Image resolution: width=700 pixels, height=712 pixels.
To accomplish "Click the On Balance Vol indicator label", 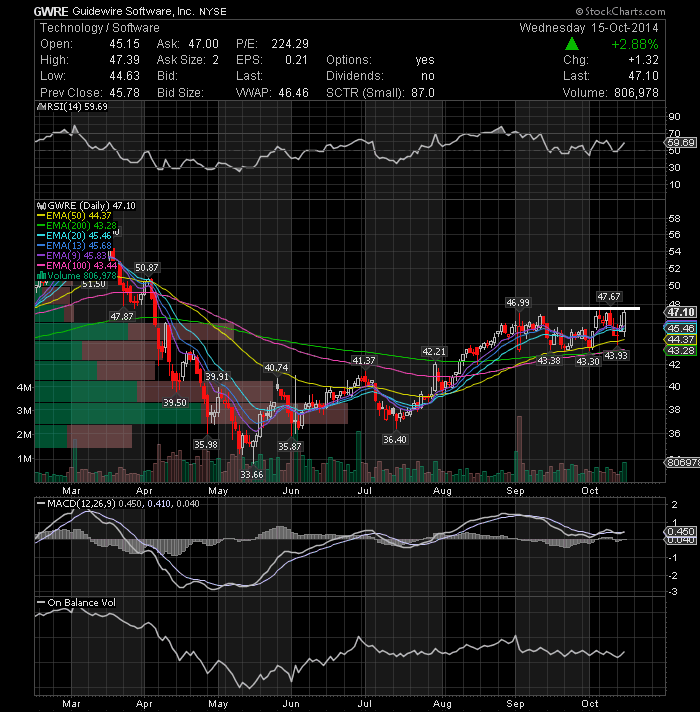I will [x=81, y=603].
